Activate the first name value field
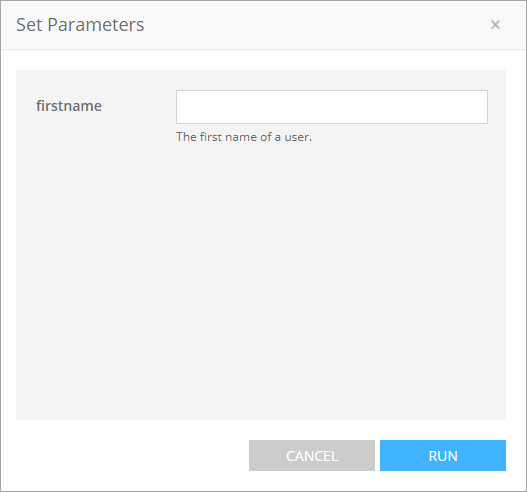Image resolution: width=527 pixels, height=492 pixels. [332, 107]
